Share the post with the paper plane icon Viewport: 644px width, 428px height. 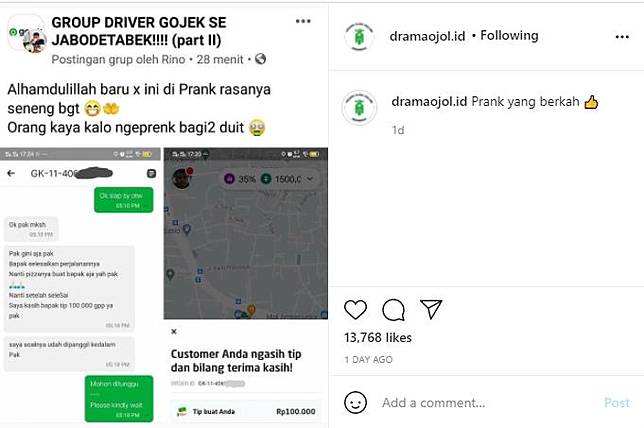tap(431, 309)
